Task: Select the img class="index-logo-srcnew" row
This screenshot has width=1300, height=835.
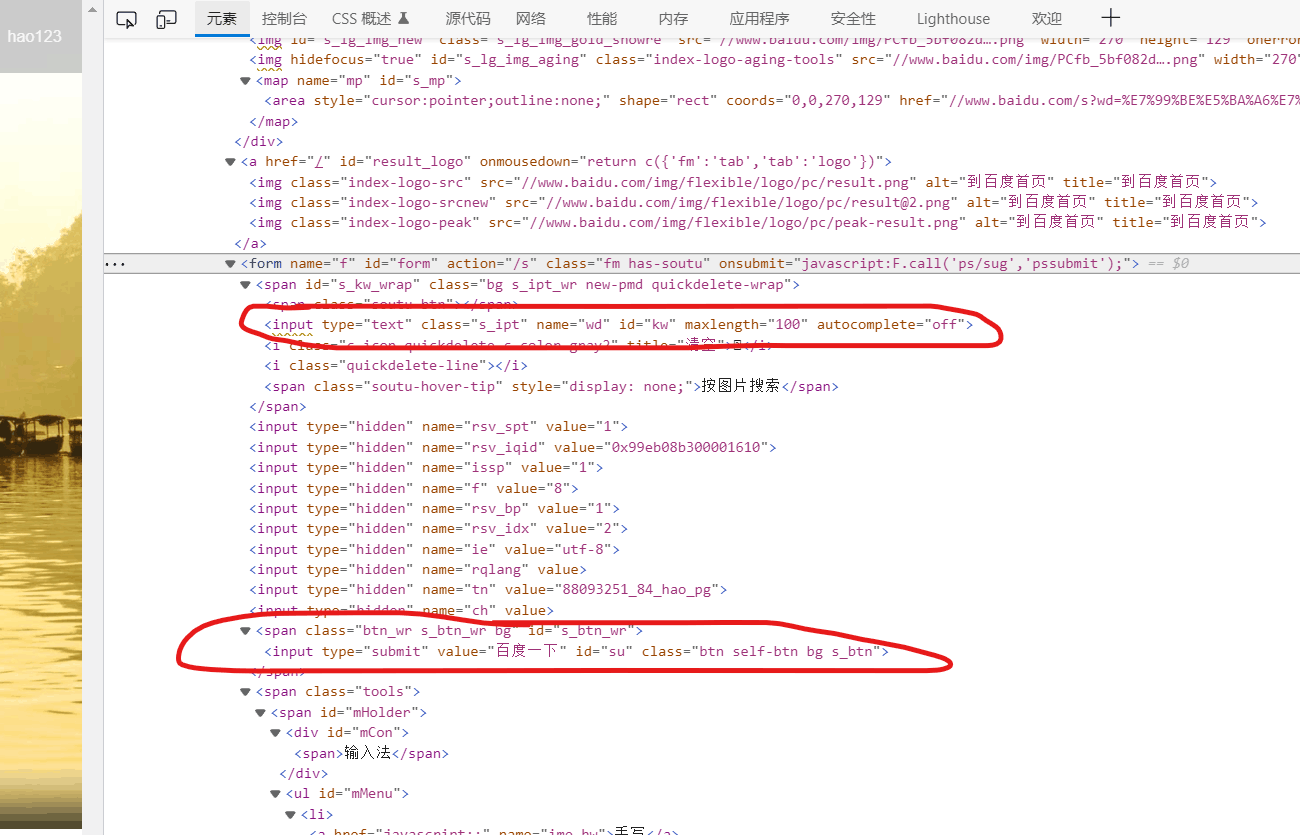Action: [x=754, y=203]
